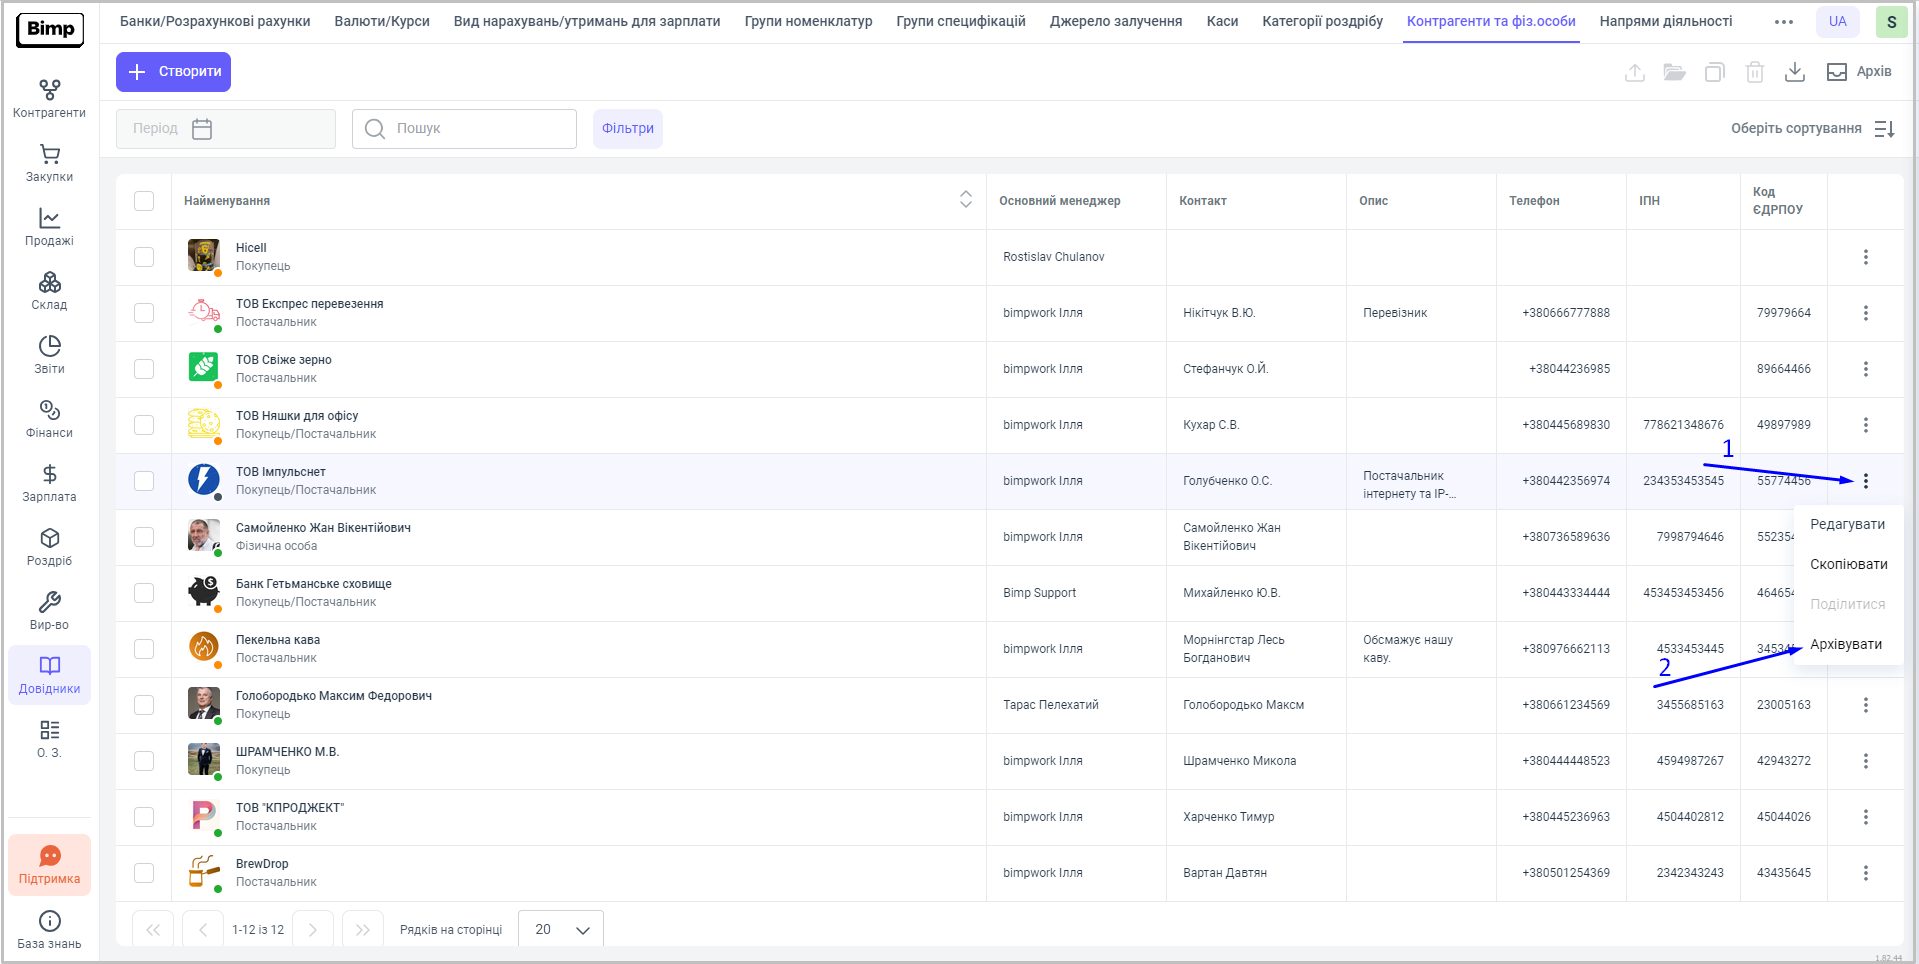
Task: Open the Фільтри filters button
Action: tap(627, 129)
